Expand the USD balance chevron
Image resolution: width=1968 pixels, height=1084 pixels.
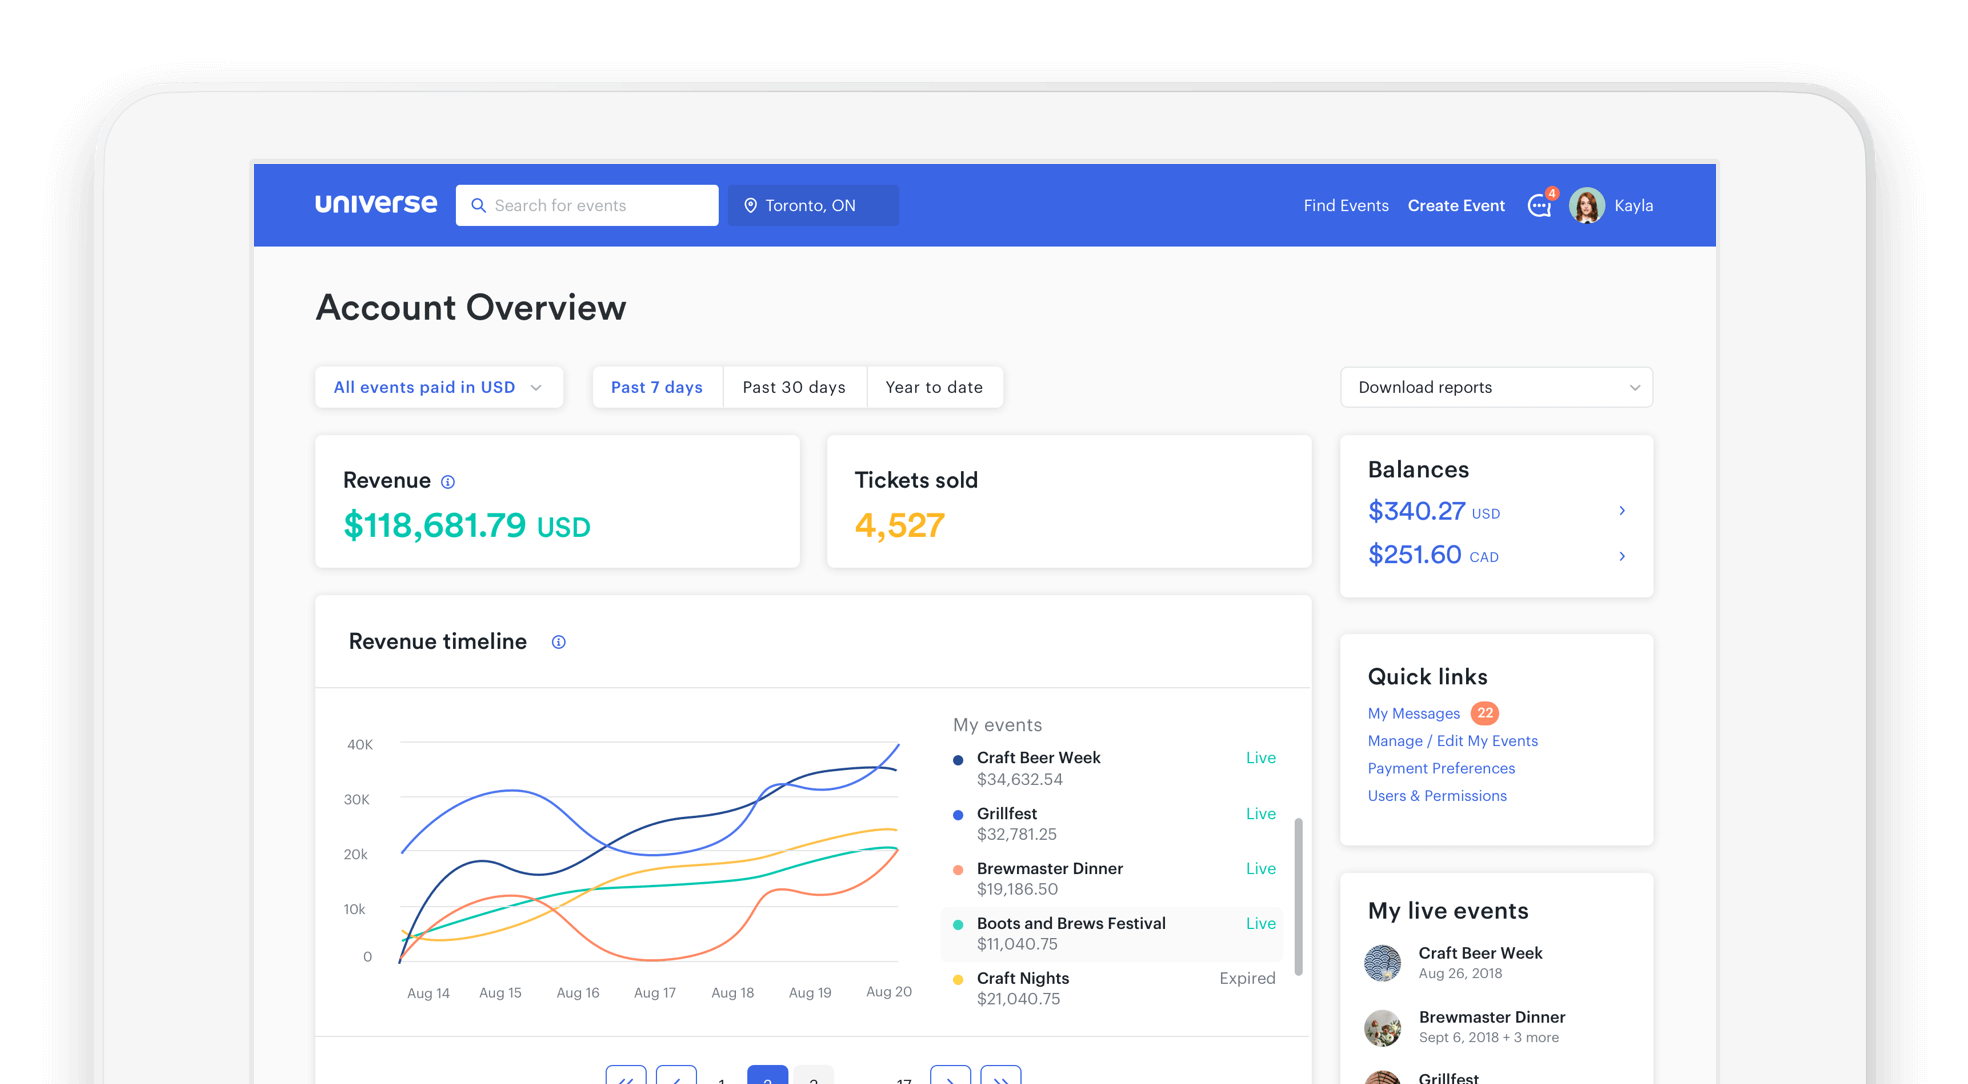point(1622,511)
